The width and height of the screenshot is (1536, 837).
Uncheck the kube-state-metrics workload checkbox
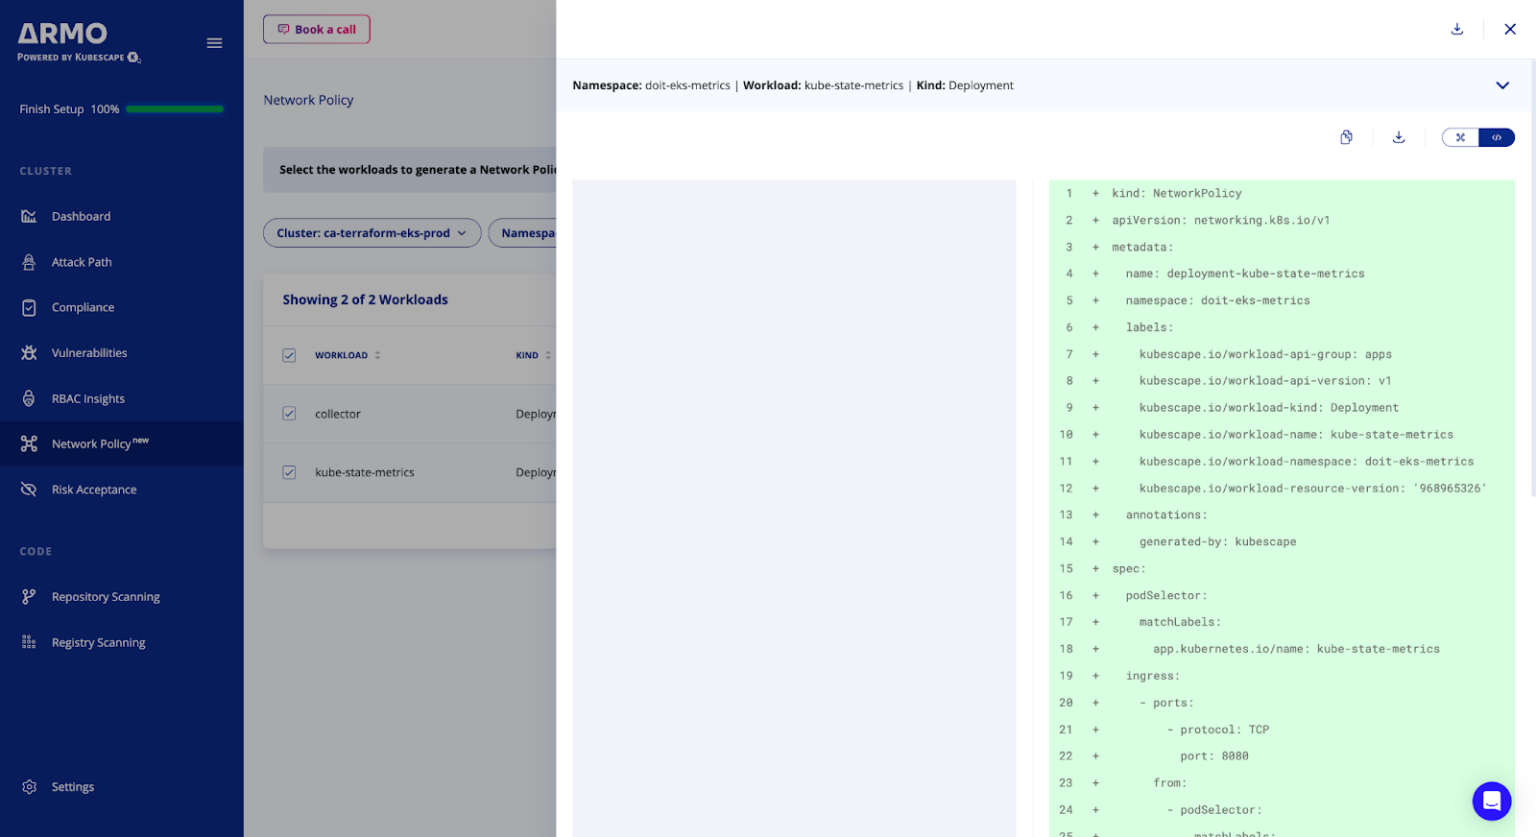coord(289,472)
